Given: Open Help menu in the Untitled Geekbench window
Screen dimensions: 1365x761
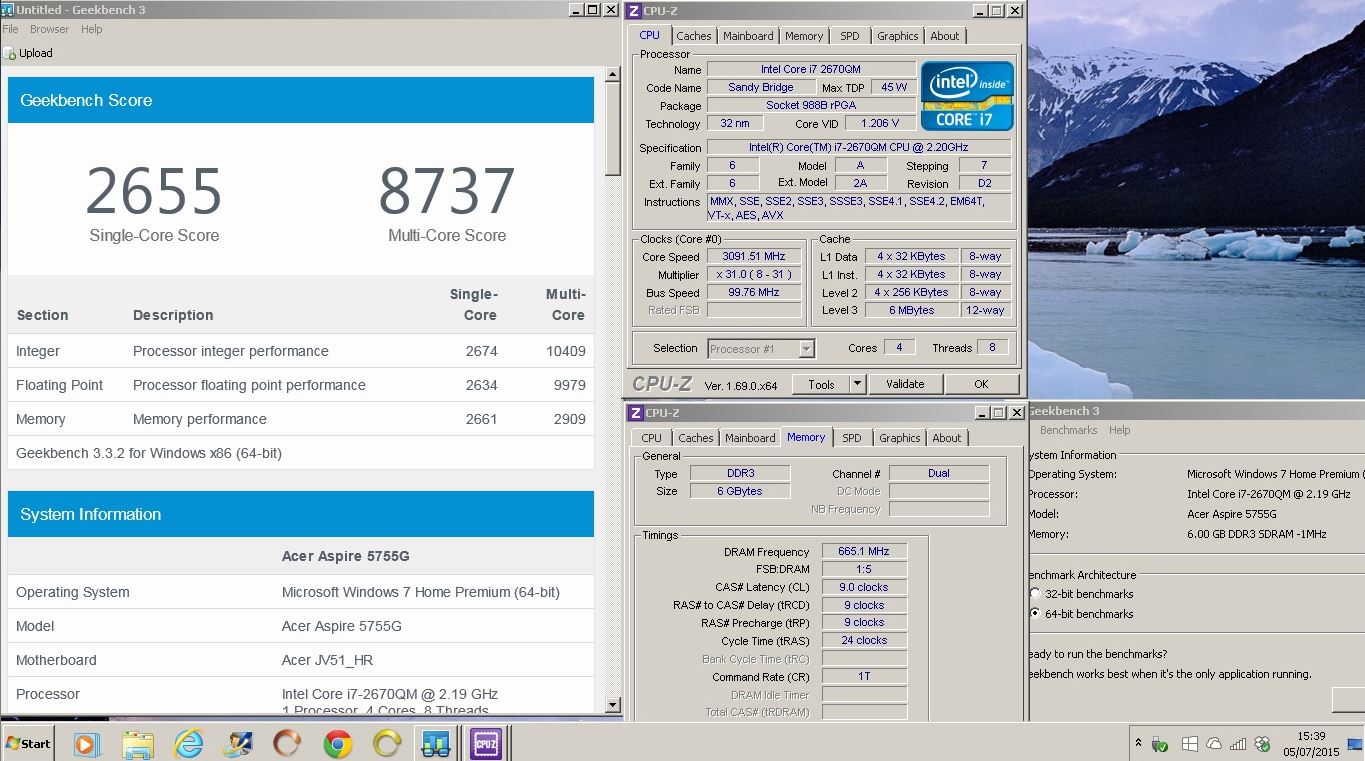Looking at the screenshot, I should pyautogui.click(x=92, y=29).
